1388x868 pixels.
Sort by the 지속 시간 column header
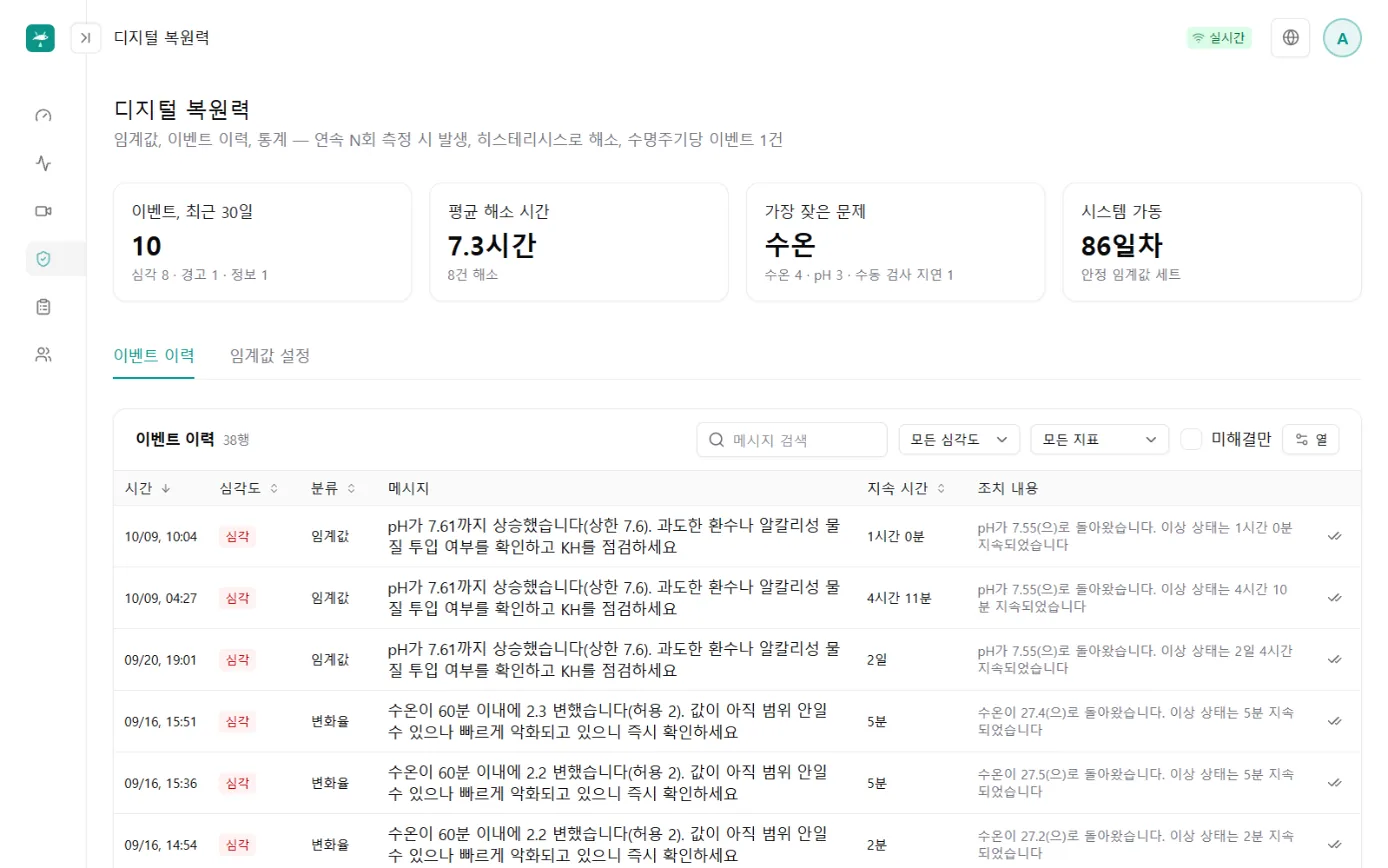click(x=906, y=488)
